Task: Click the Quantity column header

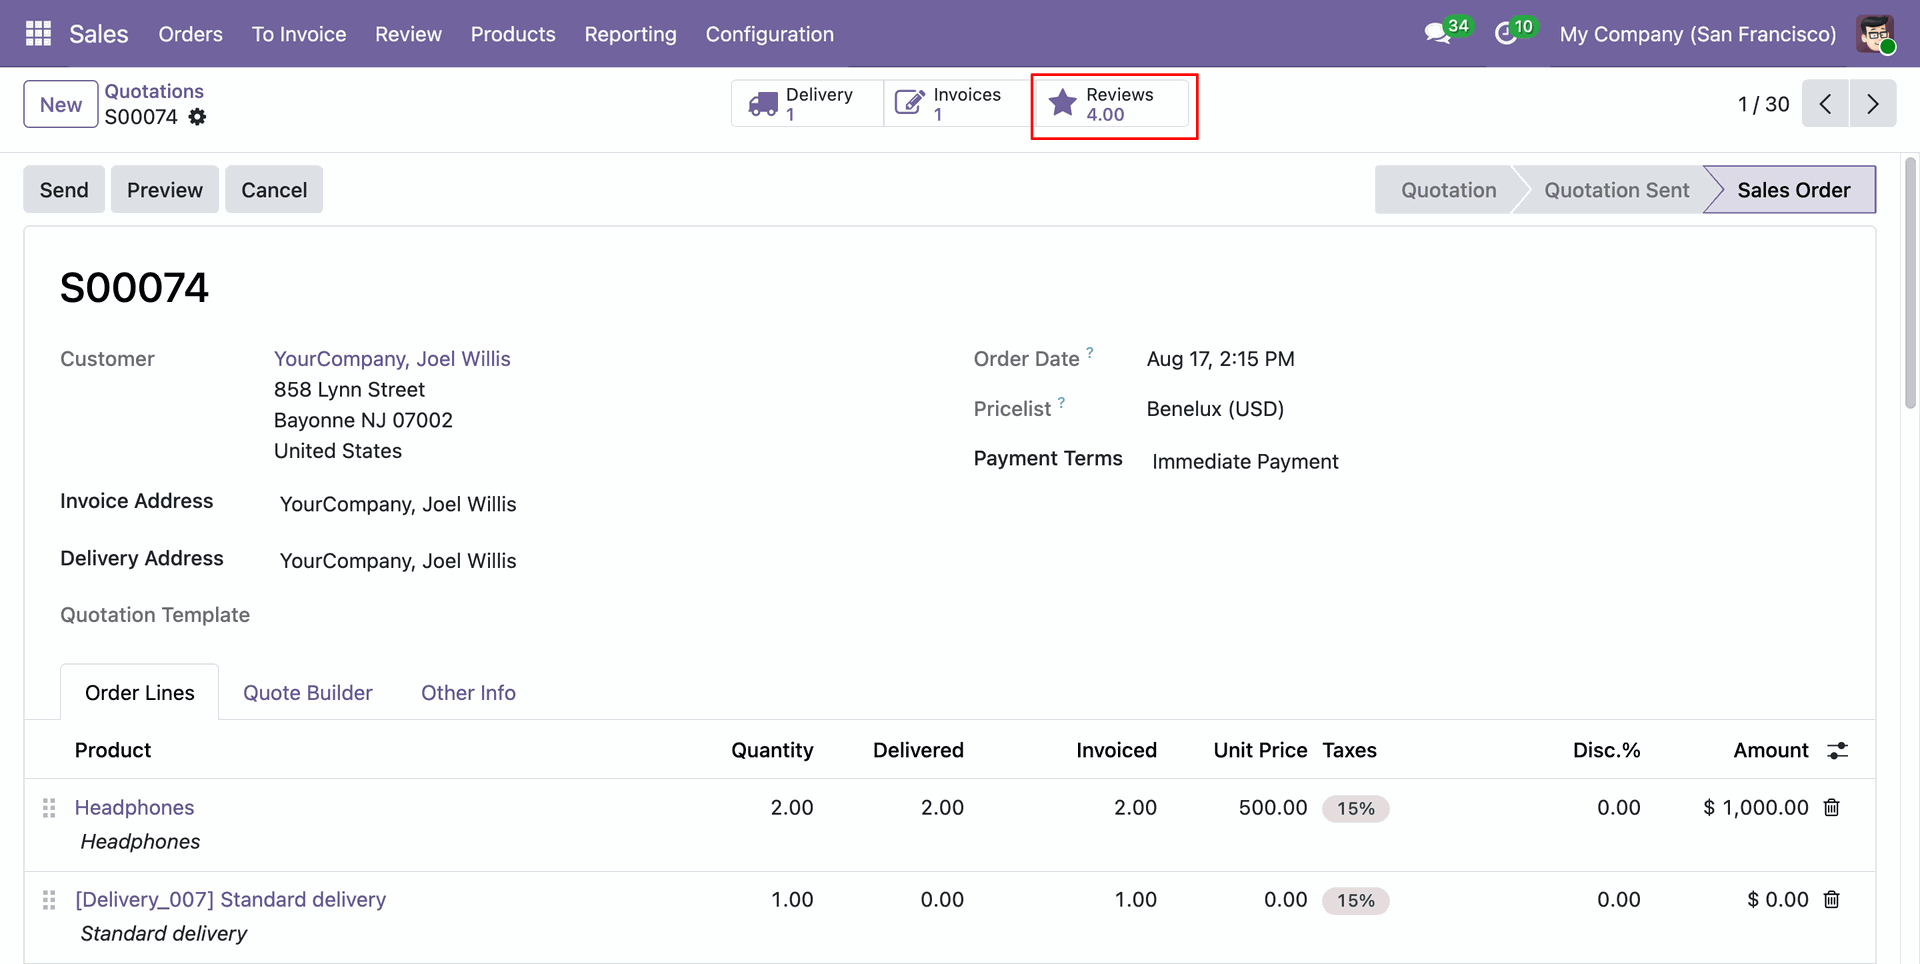Action: (x=772, y=750)
